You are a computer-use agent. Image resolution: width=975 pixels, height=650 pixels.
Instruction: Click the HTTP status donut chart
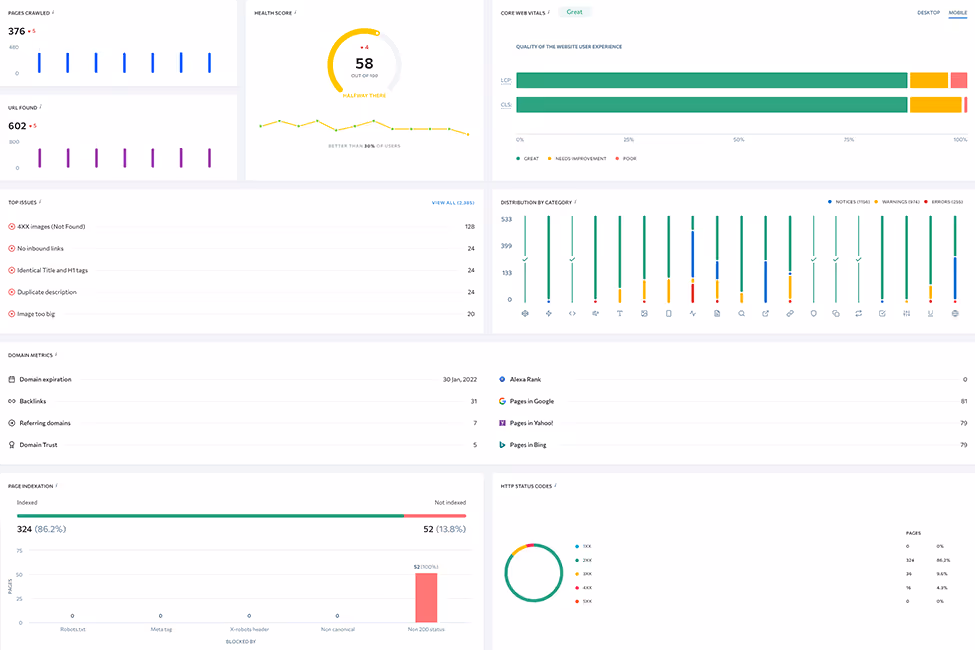point(534,573)
